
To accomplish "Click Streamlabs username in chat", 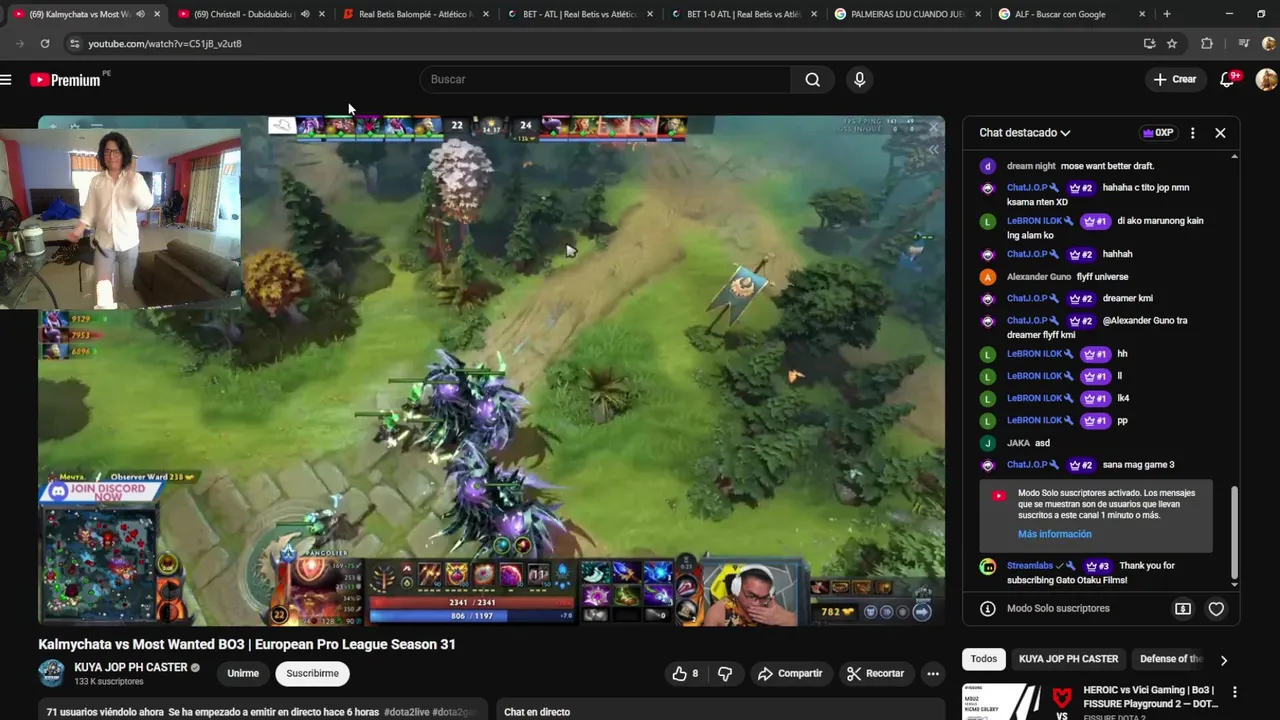I will (1030, 566).
